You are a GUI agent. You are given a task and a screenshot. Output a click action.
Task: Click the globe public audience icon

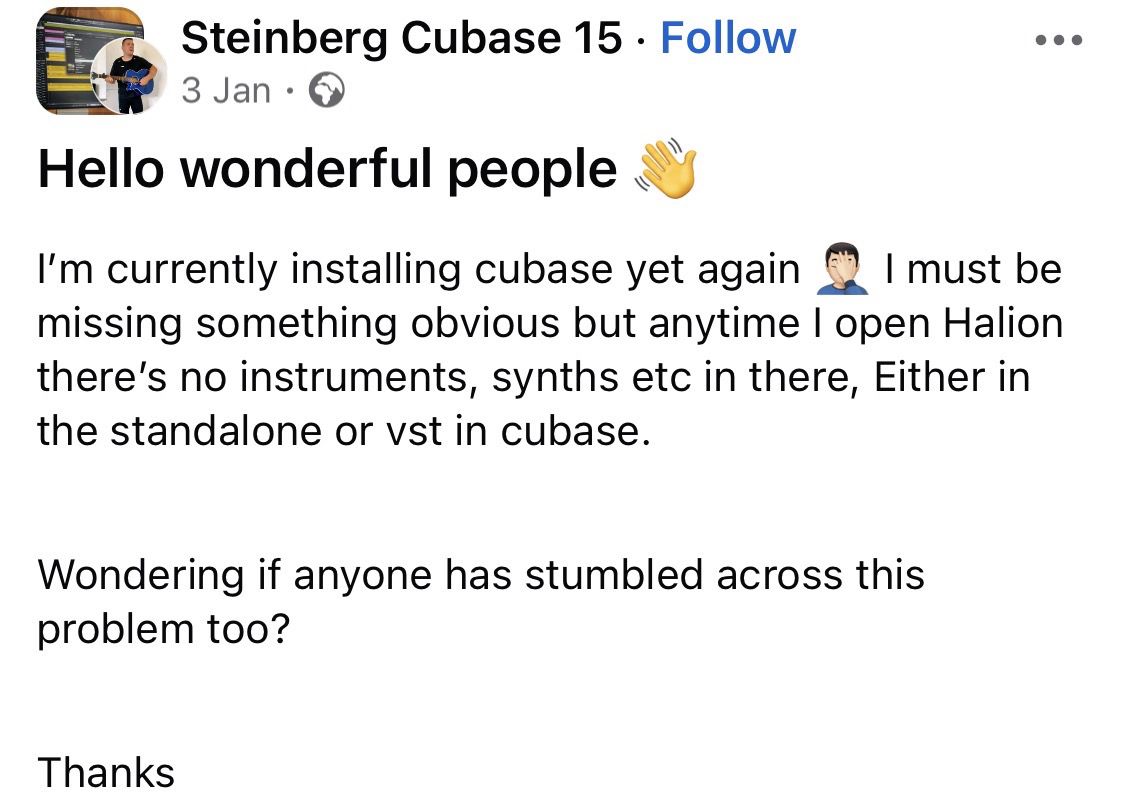(x=326, y=92)
